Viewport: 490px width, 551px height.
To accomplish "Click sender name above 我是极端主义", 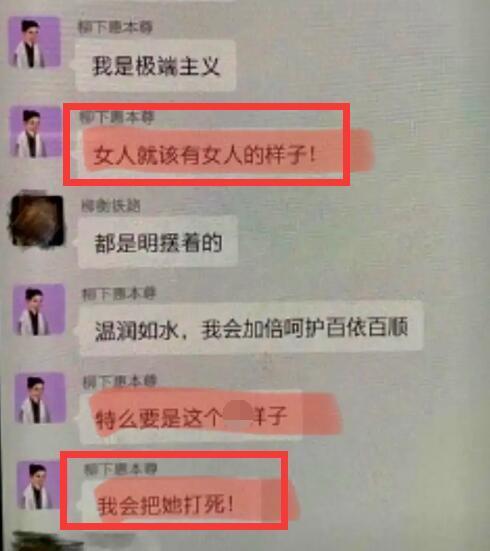I will pyautogui.click(x=115, y=27).
